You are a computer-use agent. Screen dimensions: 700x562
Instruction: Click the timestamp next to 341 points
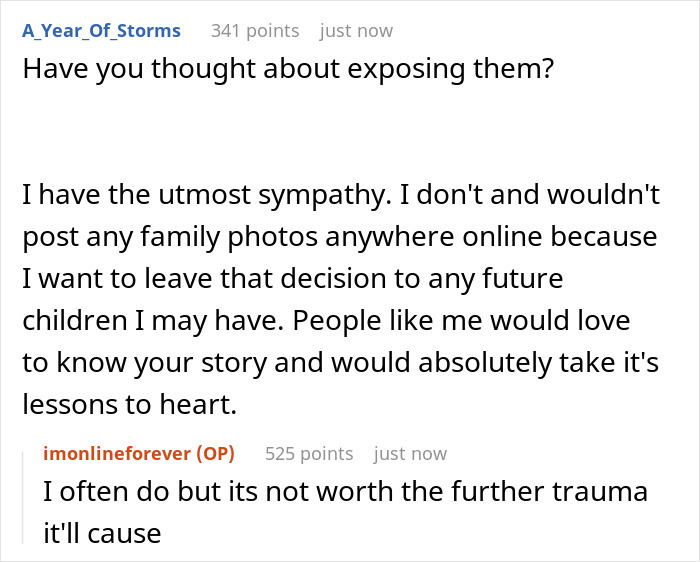(x=357, y=31)
